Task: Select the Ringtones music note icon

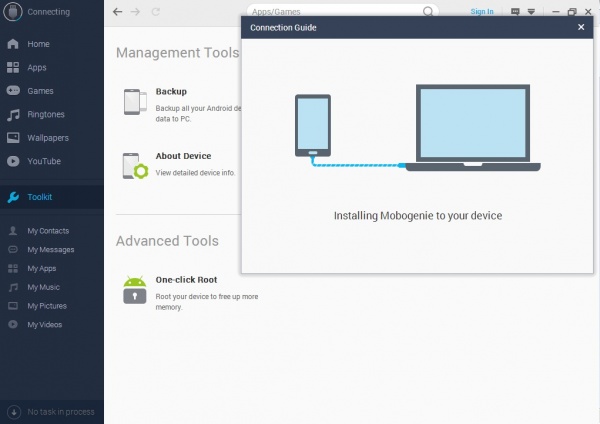Action: (13, 114)
